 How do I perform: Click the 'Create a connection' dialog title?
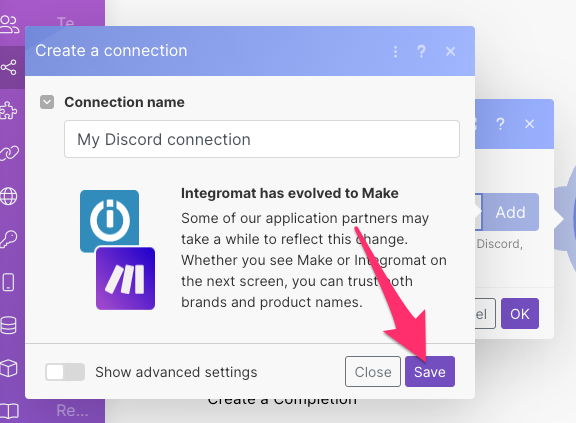[x=111, y=51]
